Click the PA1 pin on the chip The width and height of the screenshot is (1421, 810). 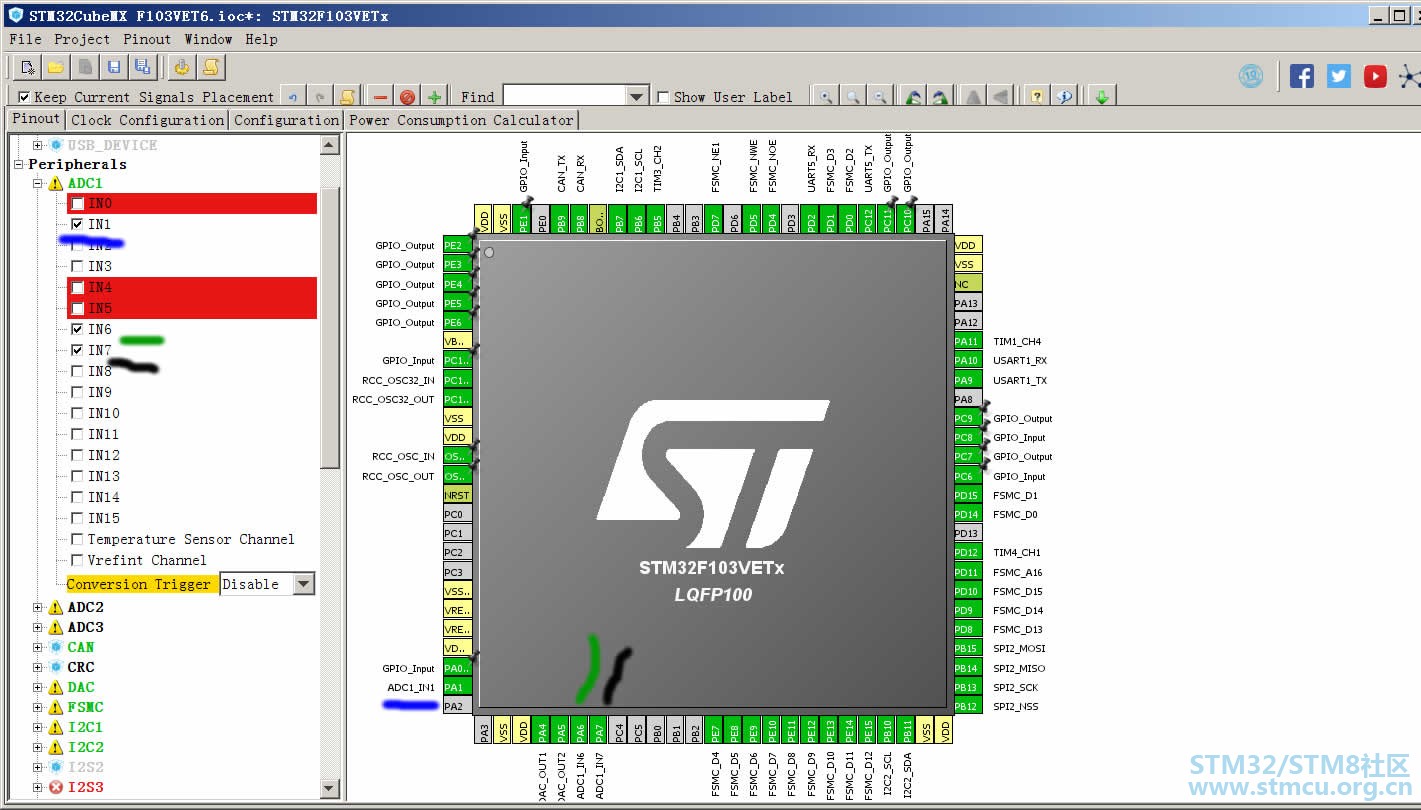[x=457, y=687]
